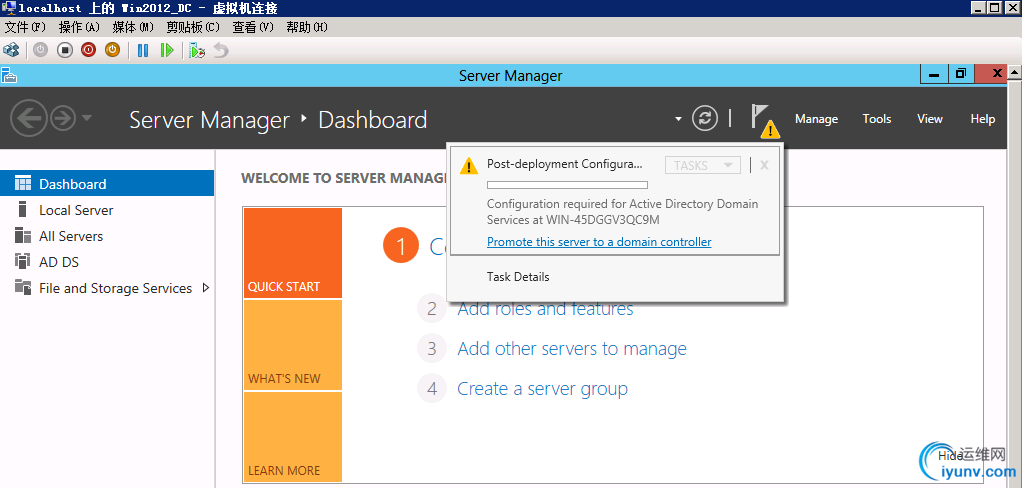Click Add other servers to manage
The image size is (1022, 488).
[572, 349]
